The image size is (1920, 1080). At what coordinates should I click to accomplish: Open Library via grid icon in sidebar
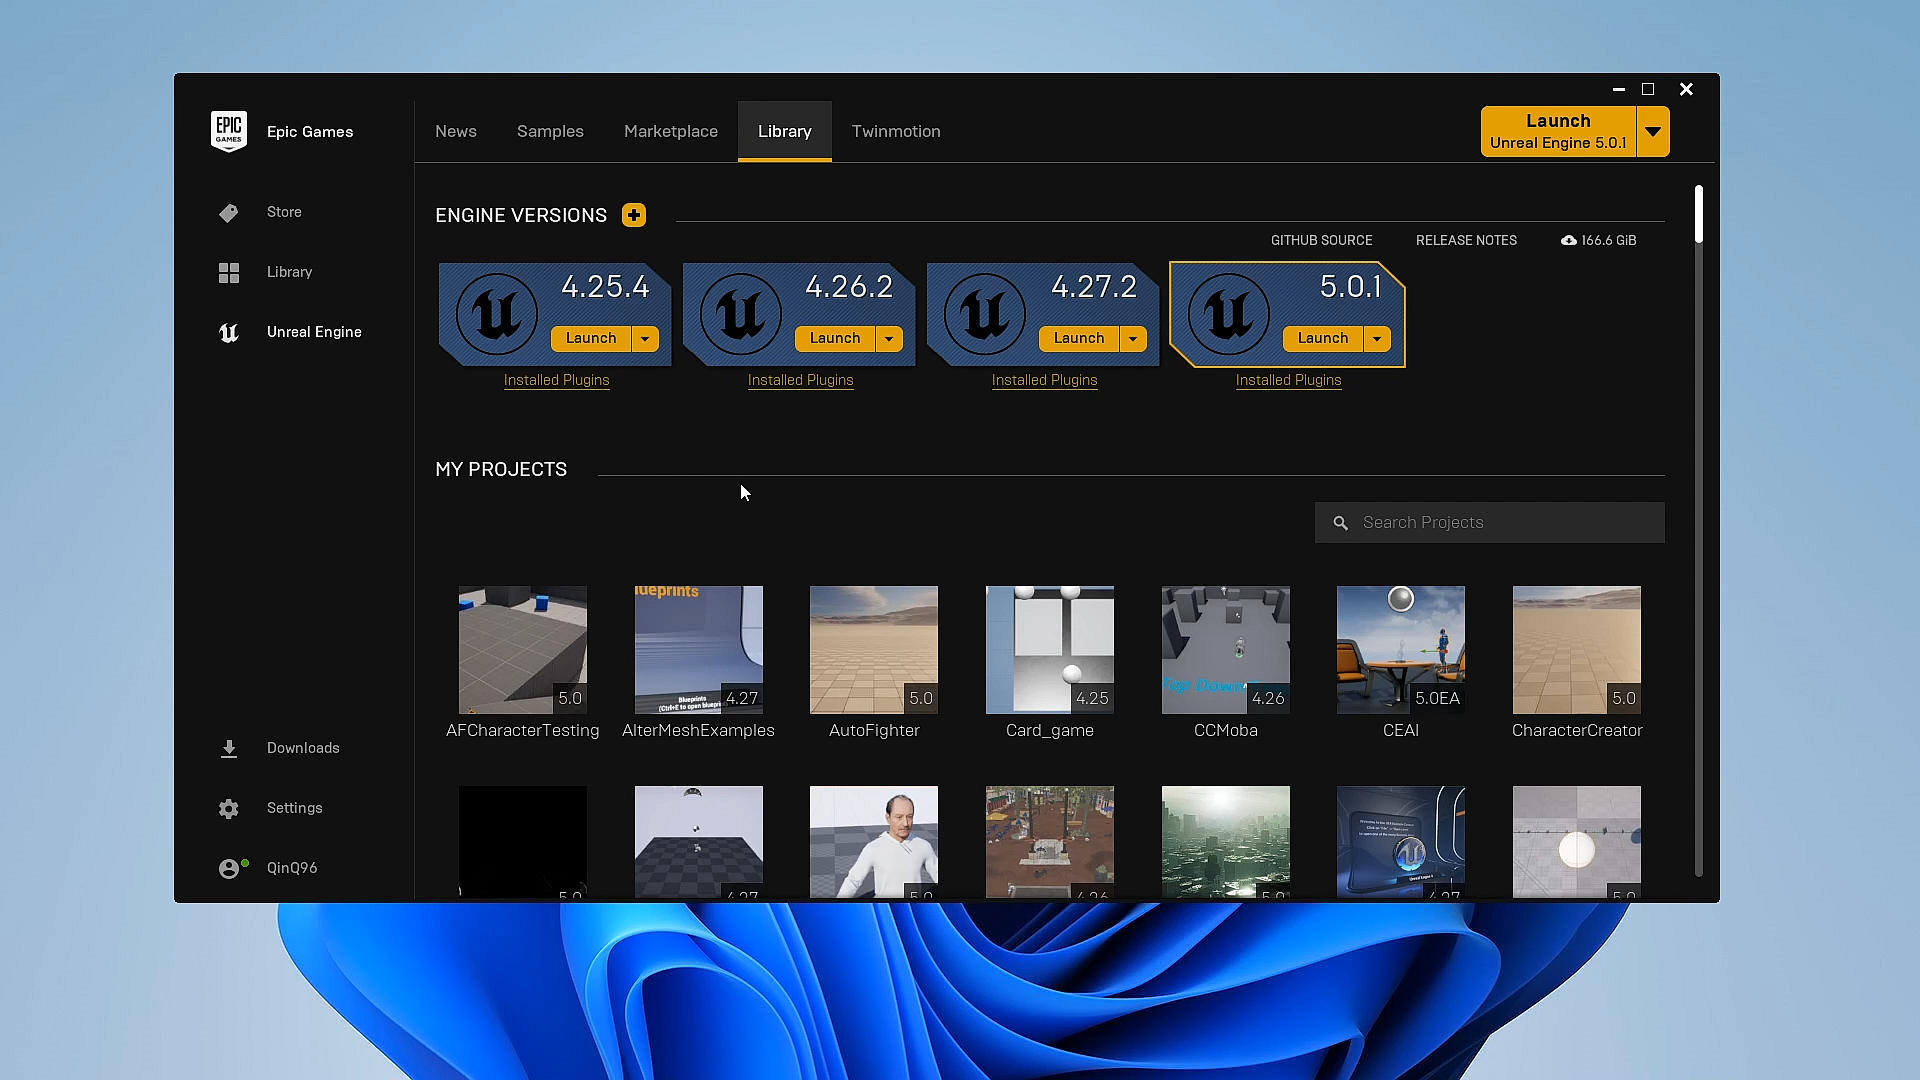coord(229,273)
